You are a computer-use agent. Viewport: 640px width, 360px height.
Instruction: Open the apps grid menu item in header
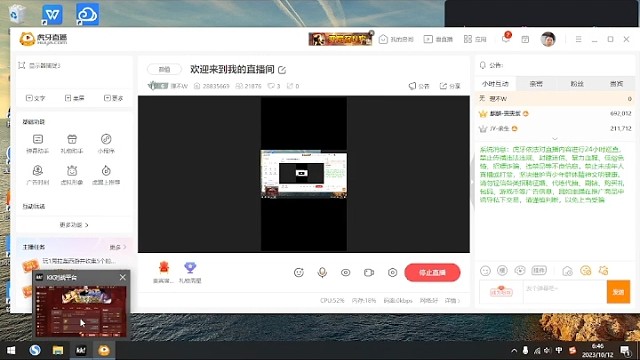(x=475, y=39)
